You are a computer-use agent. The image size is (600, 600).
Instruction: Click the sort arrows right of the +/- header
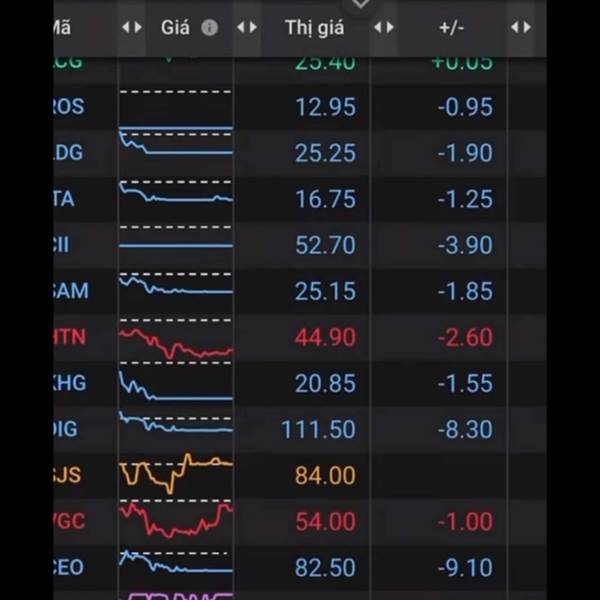[x=520, y=28]
